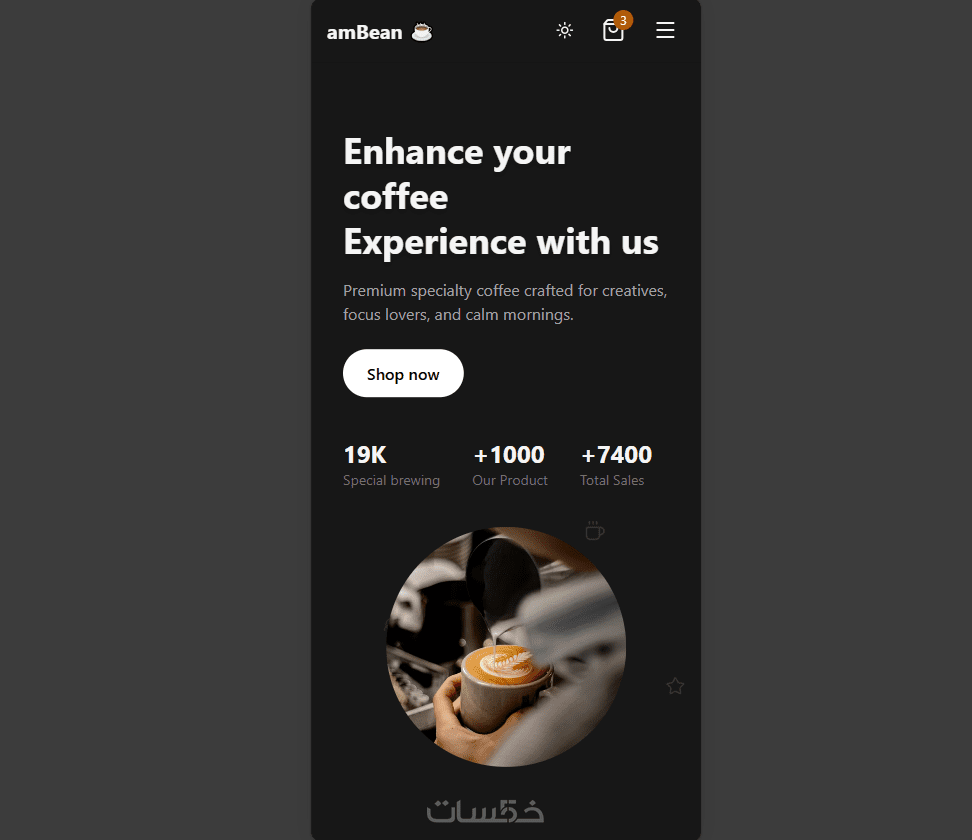Select the +7400 statistic number
Image resolution: width=972 pixels, height=840 pixels.
[616, 455]
